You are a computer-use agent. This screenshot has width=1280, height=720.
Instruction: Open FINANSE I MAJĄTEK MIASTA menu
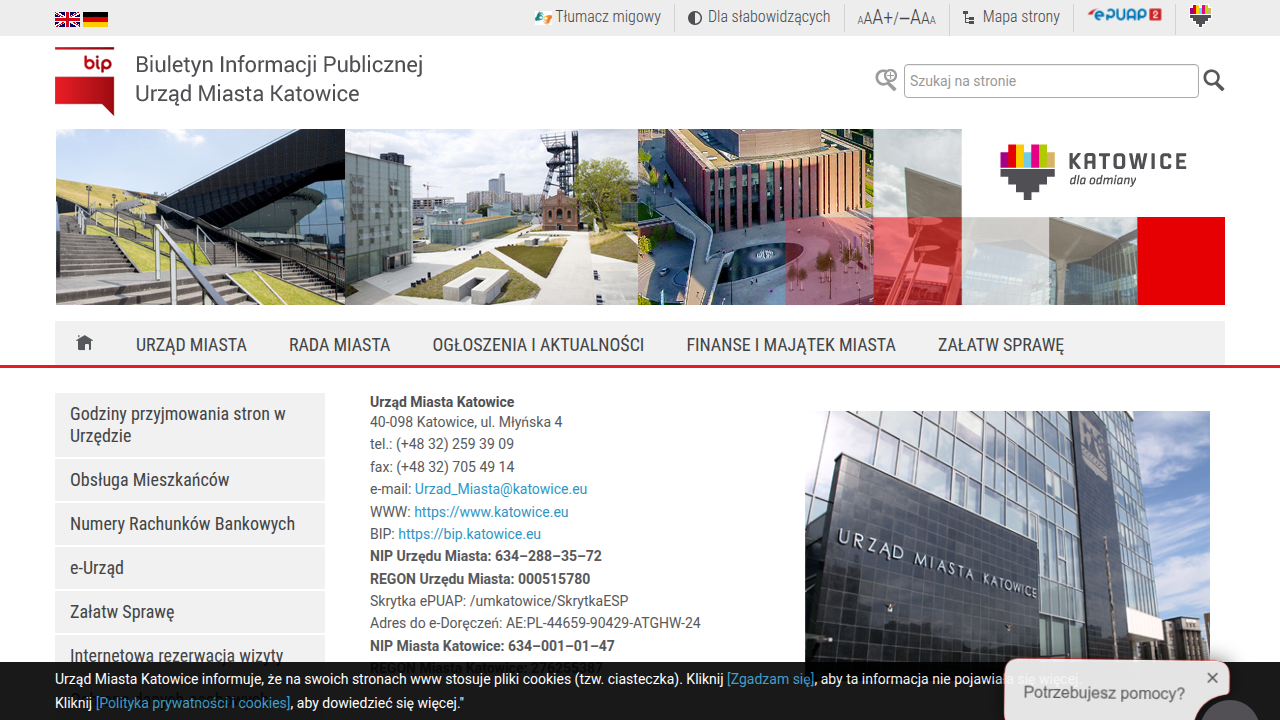pyautogui.click(x=791, y=345)
